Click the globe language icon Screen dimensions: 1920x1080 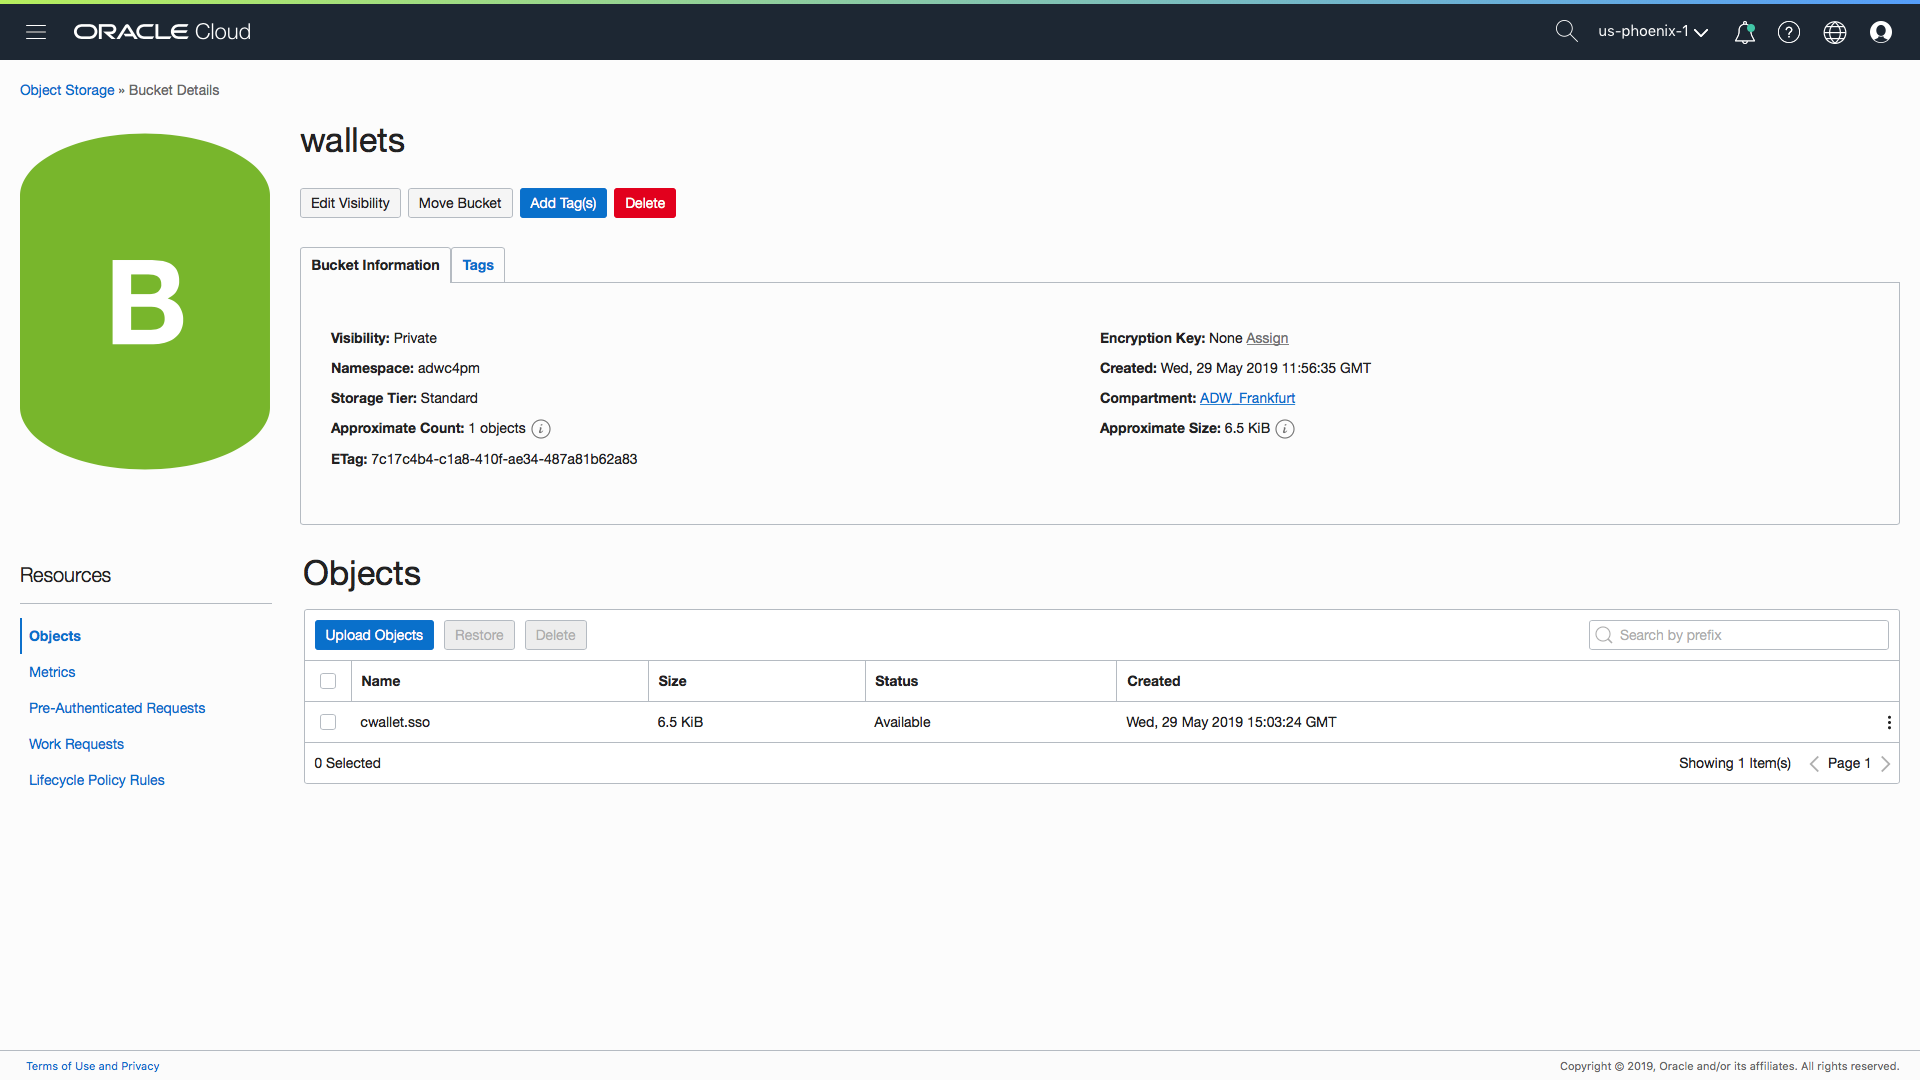click(1835, 32)
